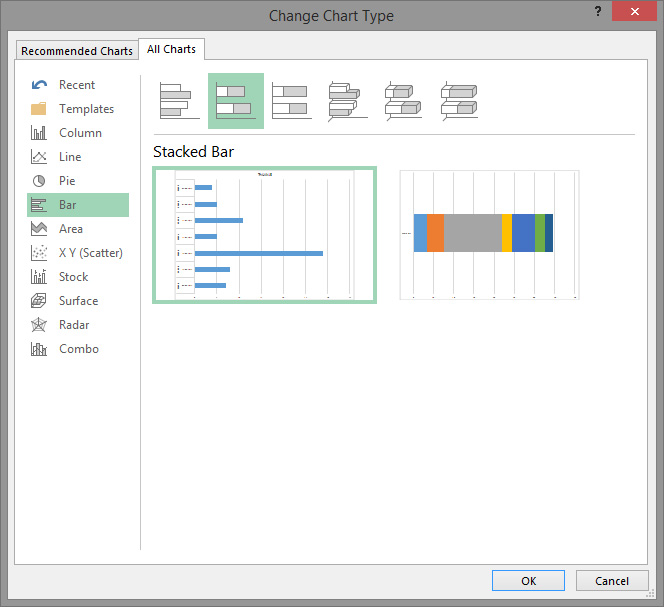Select the Column chart category
The width and height of the screenshot is (664, 607).
point(80,133)
